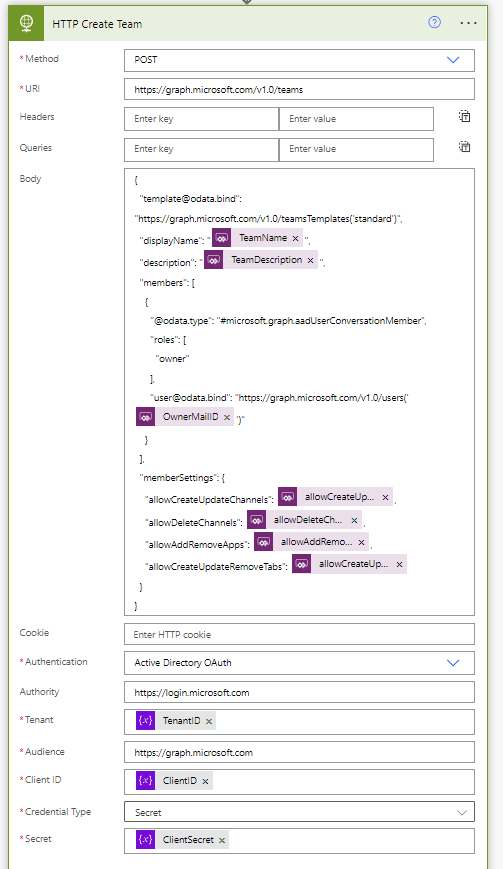This screenshot has height=869, width=503.
Task: Remove allowCreateUp... token after allowCreateUpdateRemoveTabs
Action: click(x=399, y=565)
